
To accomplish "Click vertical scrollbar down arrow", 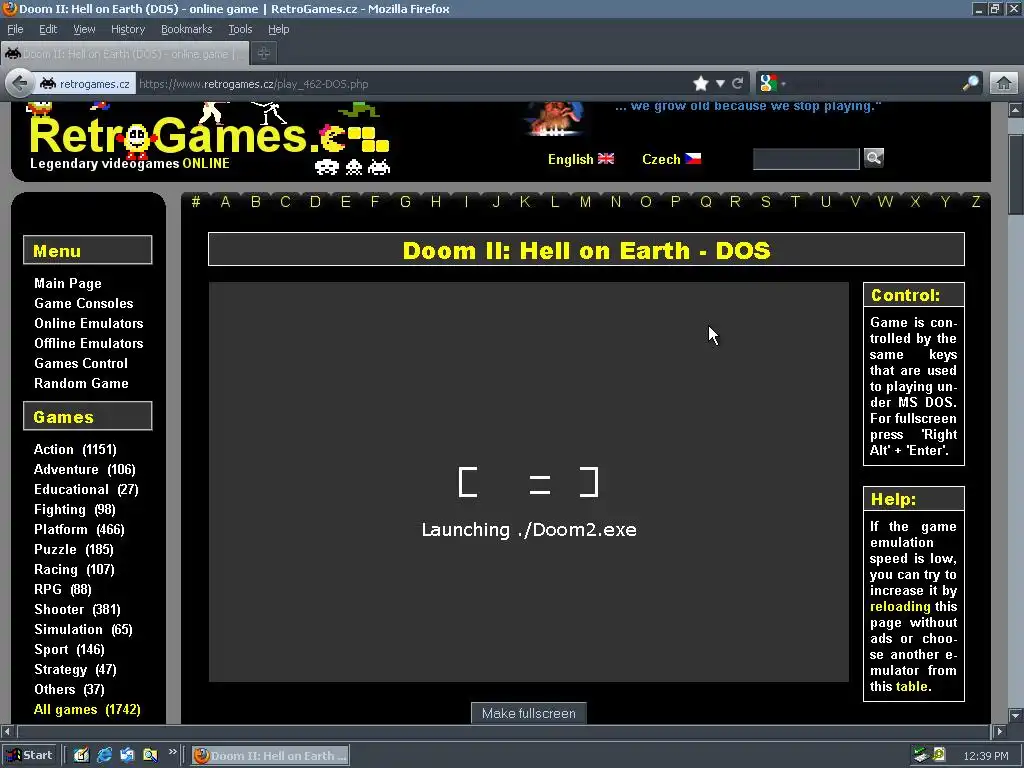I will (x=1015, y=714).
